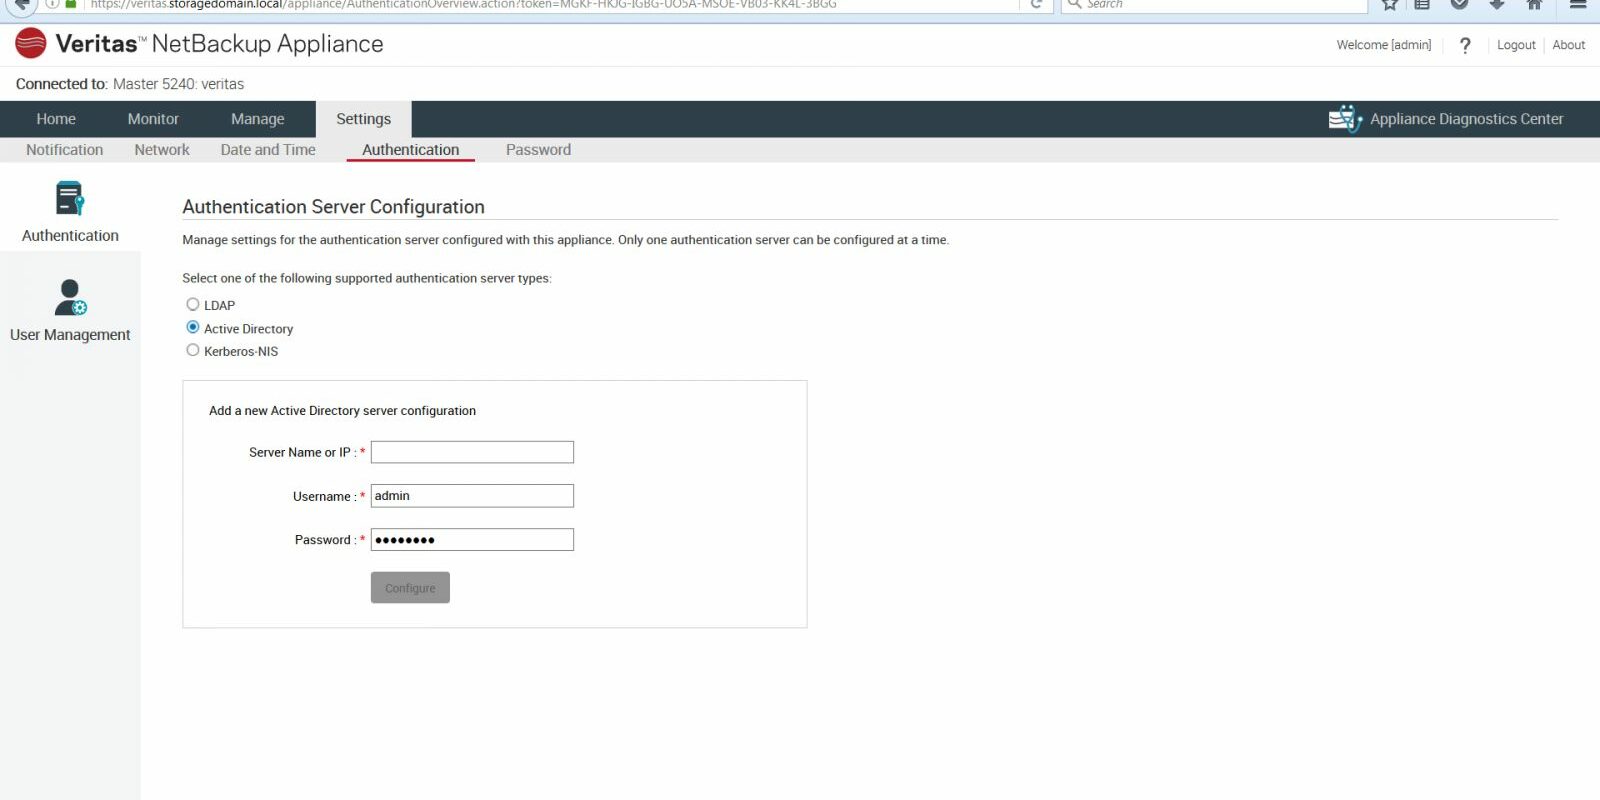Click the Server Name or IP field
This screenshot has height=800, width=1600.
(472, 452)
